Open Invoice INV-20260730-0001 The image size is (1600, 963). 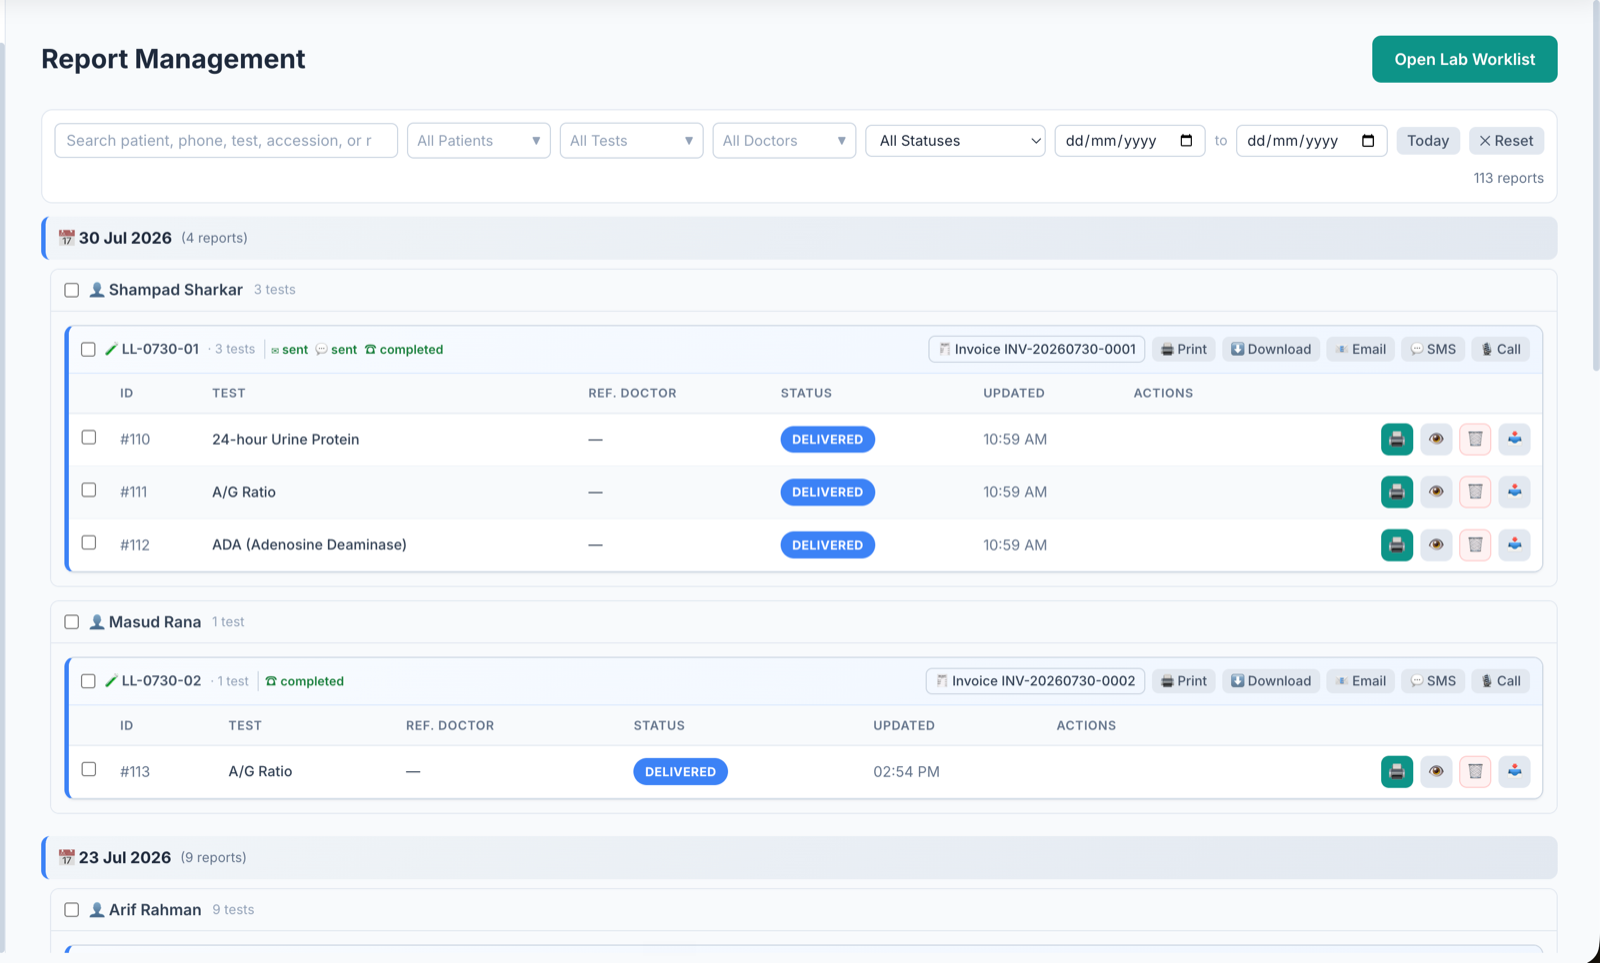tap(1037, 349)
